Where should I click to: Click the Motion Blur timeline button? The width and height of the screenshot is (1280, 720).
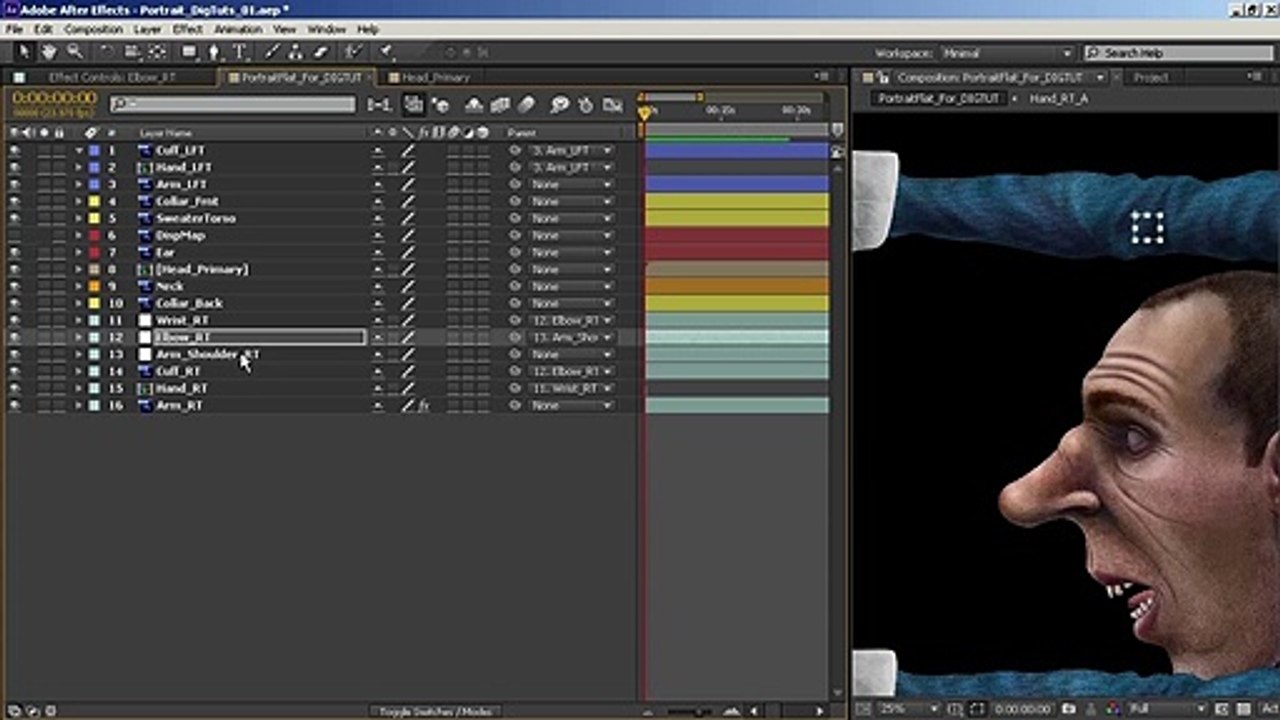click(526, 104)
